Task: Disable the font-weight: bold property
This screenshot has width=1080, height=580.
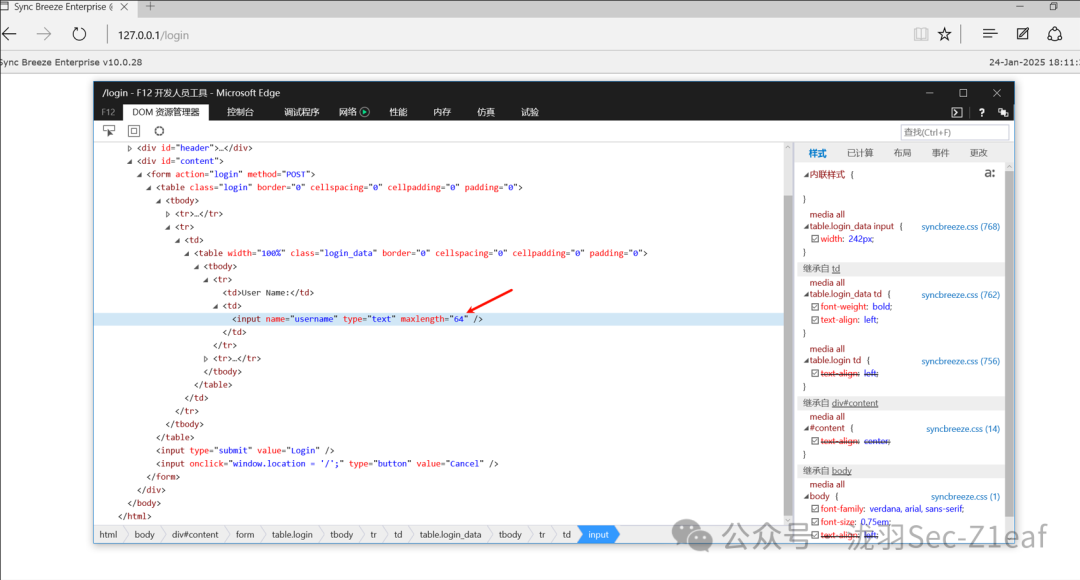Action: (x=815, y=307)
